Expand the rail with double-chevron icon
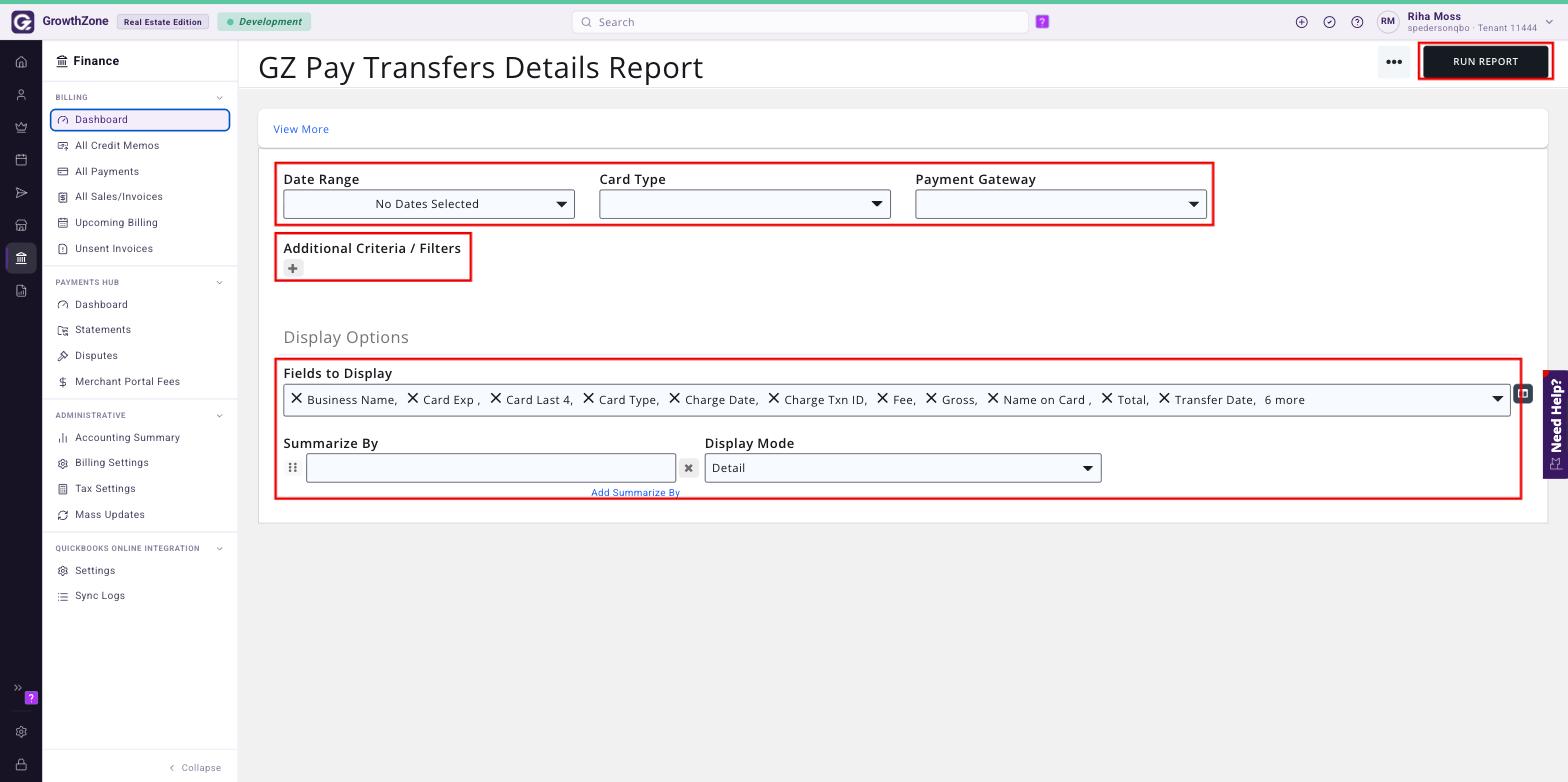This screenshot has width=1568, height=782. 17,688
